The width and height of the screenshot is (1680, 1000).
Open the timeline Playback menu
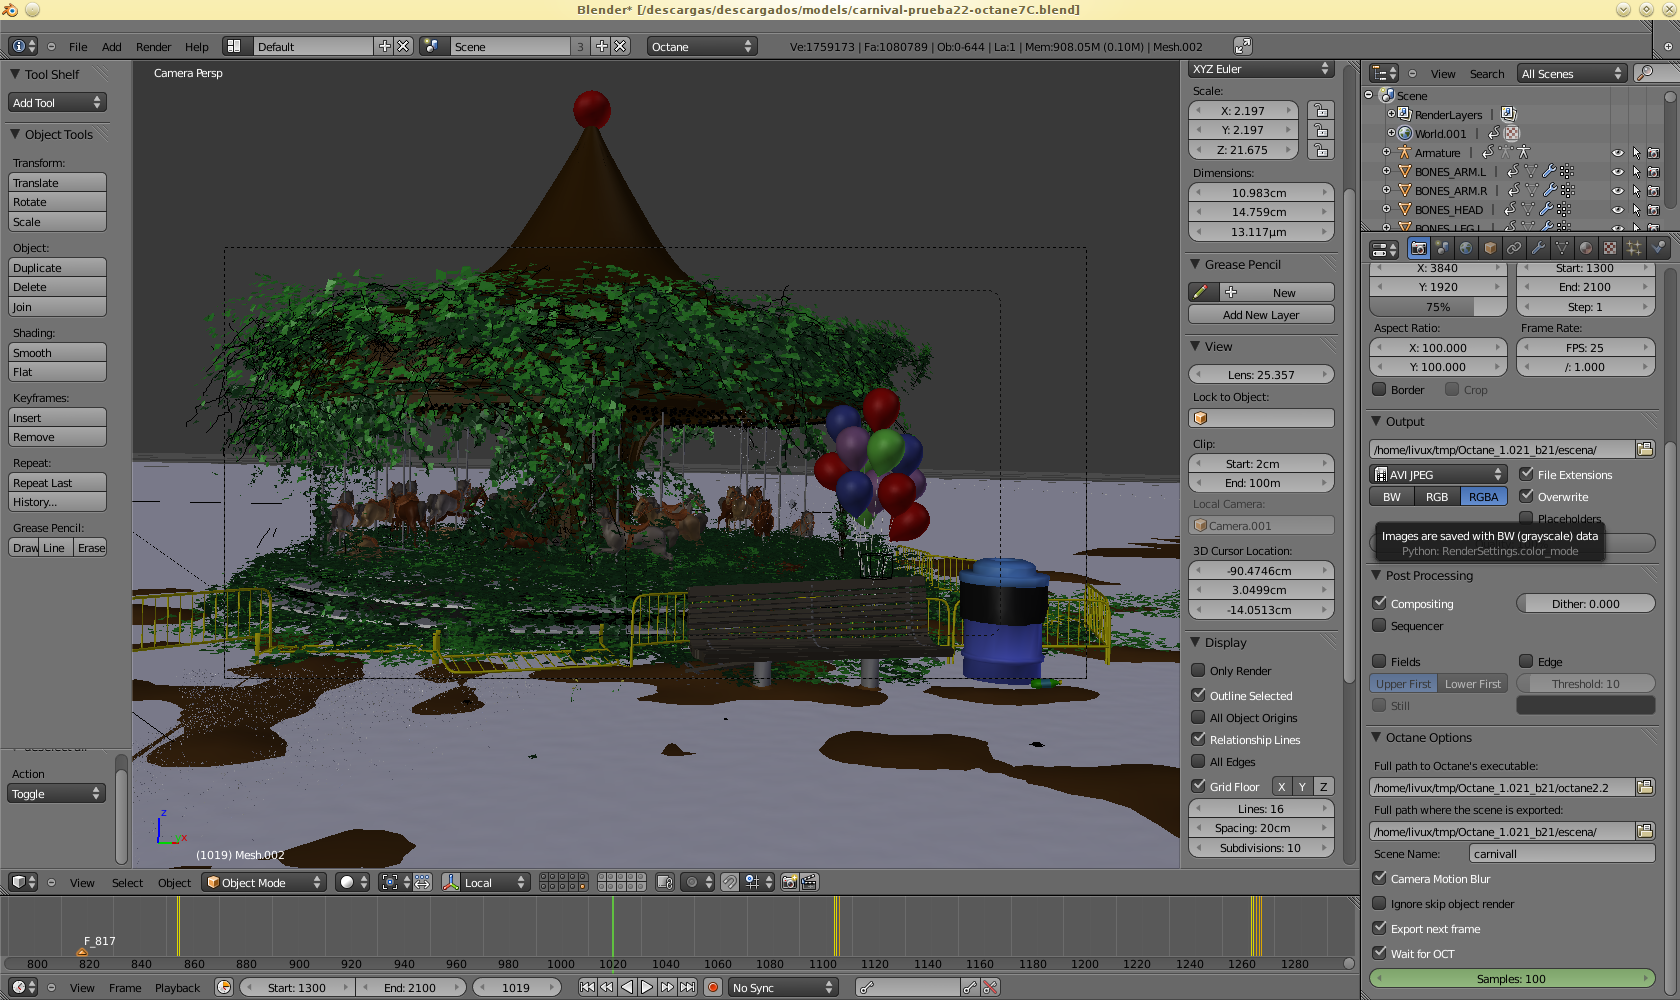177,988
